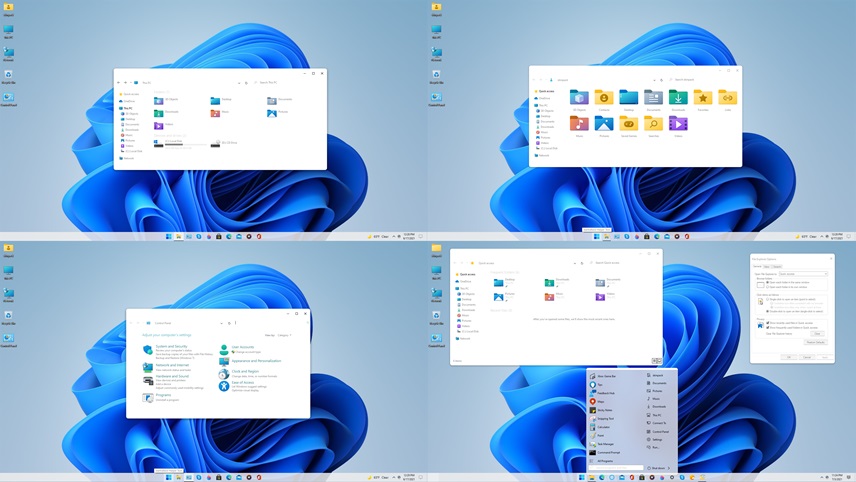Open the large Downloads folder in user folder window
This screenshot has height=482, width=856.
click(x=678, y=97)
